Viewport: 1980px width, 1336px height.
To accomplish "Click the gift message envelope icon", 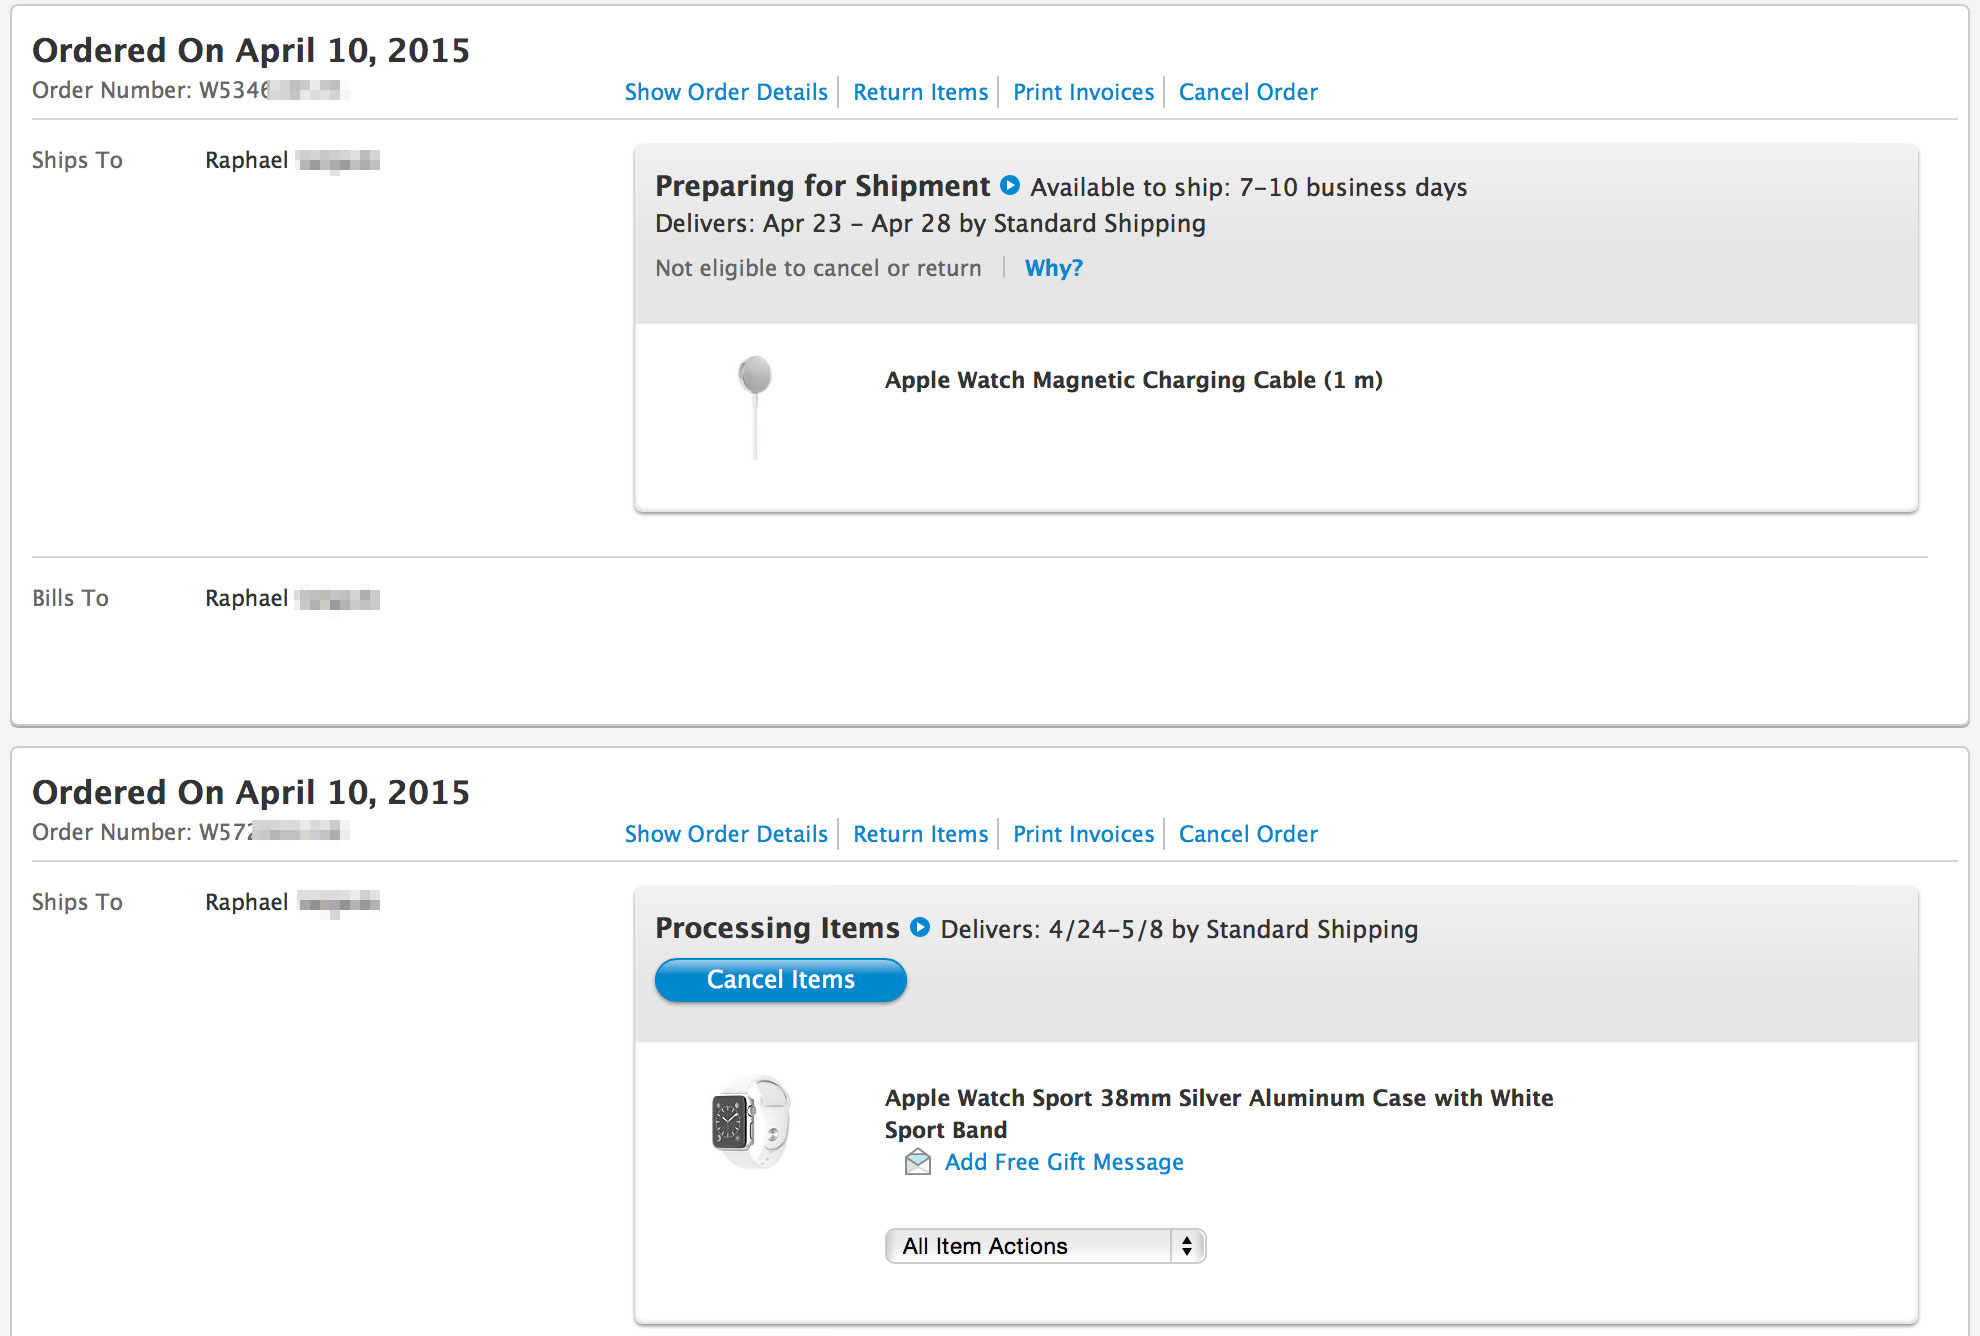I will click(x=917, y=1162).
